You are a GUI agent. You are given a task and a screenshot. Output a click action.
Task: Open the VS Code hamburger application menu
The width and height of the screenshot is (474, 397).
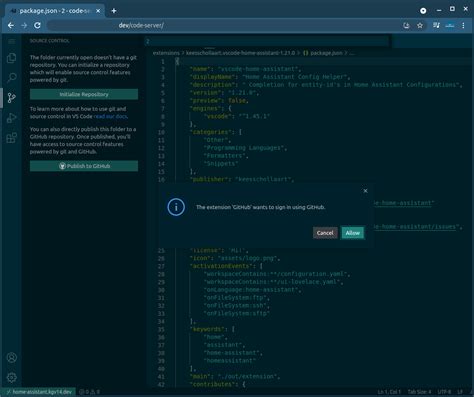[x=12, y=41]
